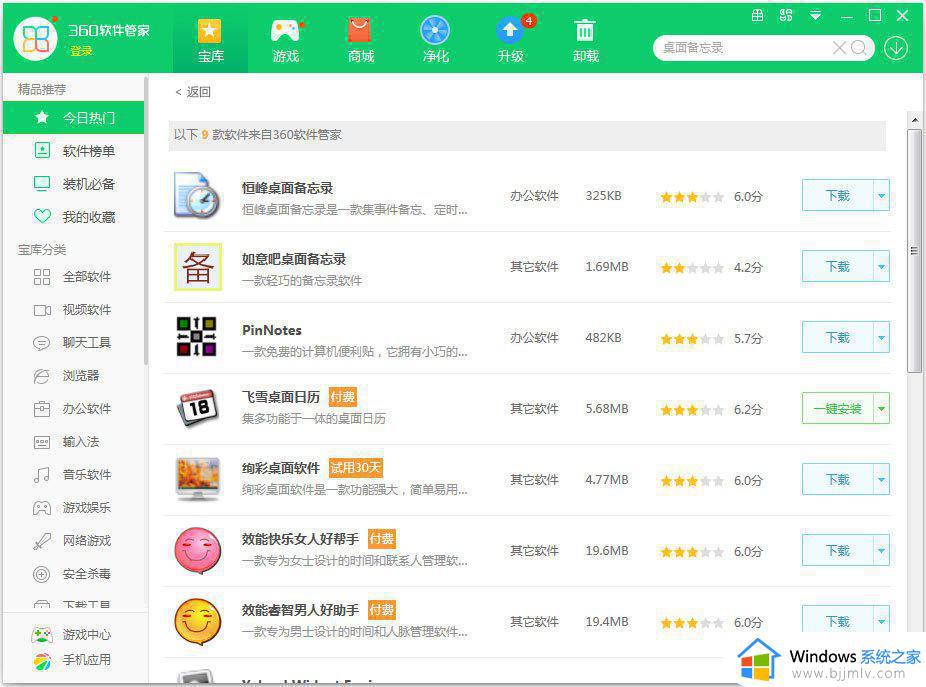Select 今日热门 in sidebar

click(73, 118)
